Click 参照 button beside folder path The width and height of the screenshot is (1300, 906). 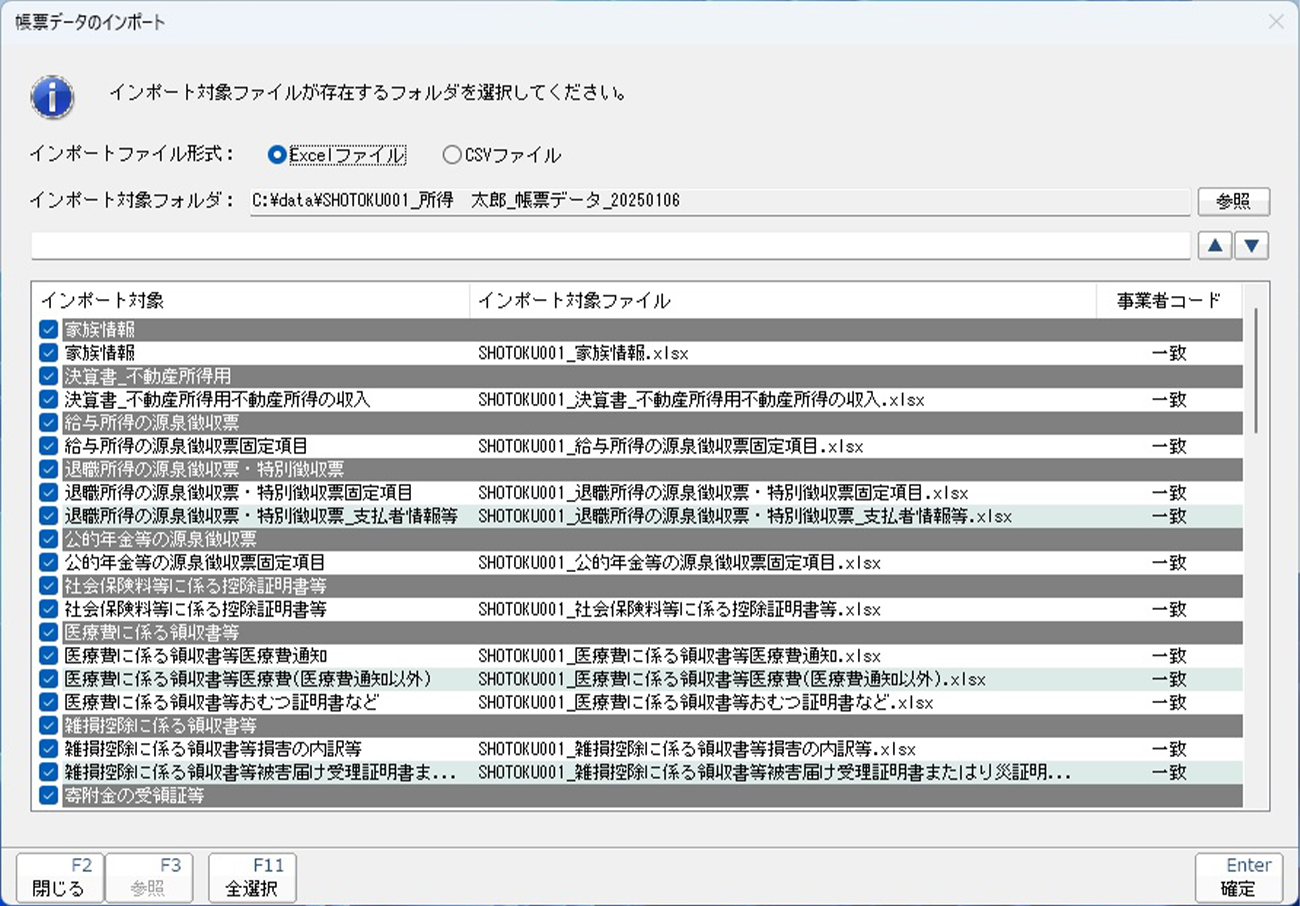click(x=1233, y=201)
